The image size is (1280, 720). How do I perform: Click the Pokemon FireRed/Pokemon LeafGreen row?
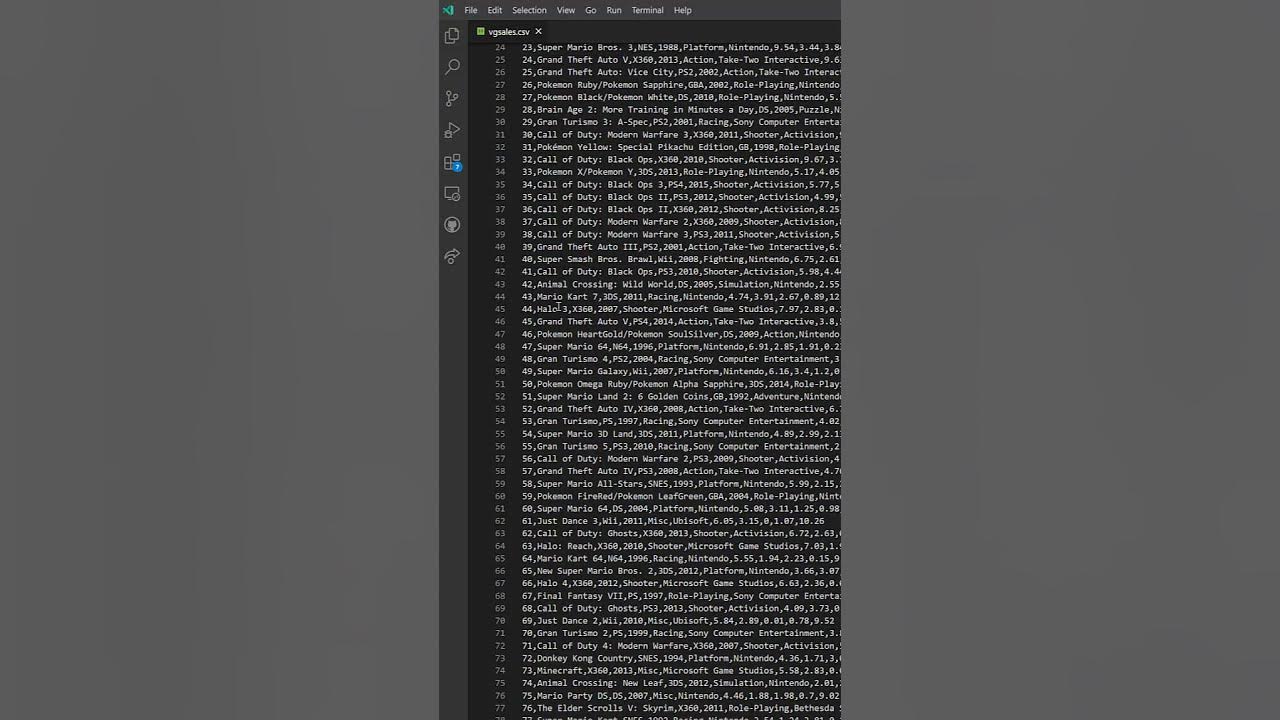click(681, 496)
